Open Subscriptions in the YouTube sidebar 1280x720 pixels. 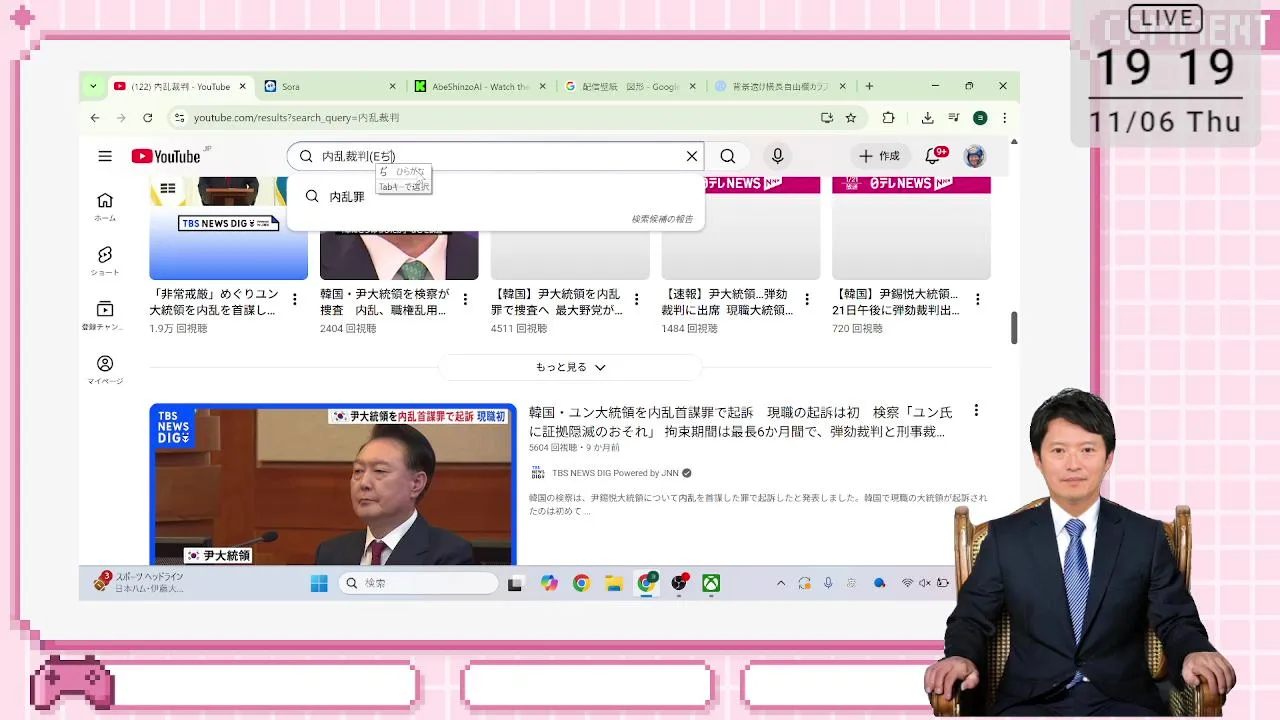(105, 316)
